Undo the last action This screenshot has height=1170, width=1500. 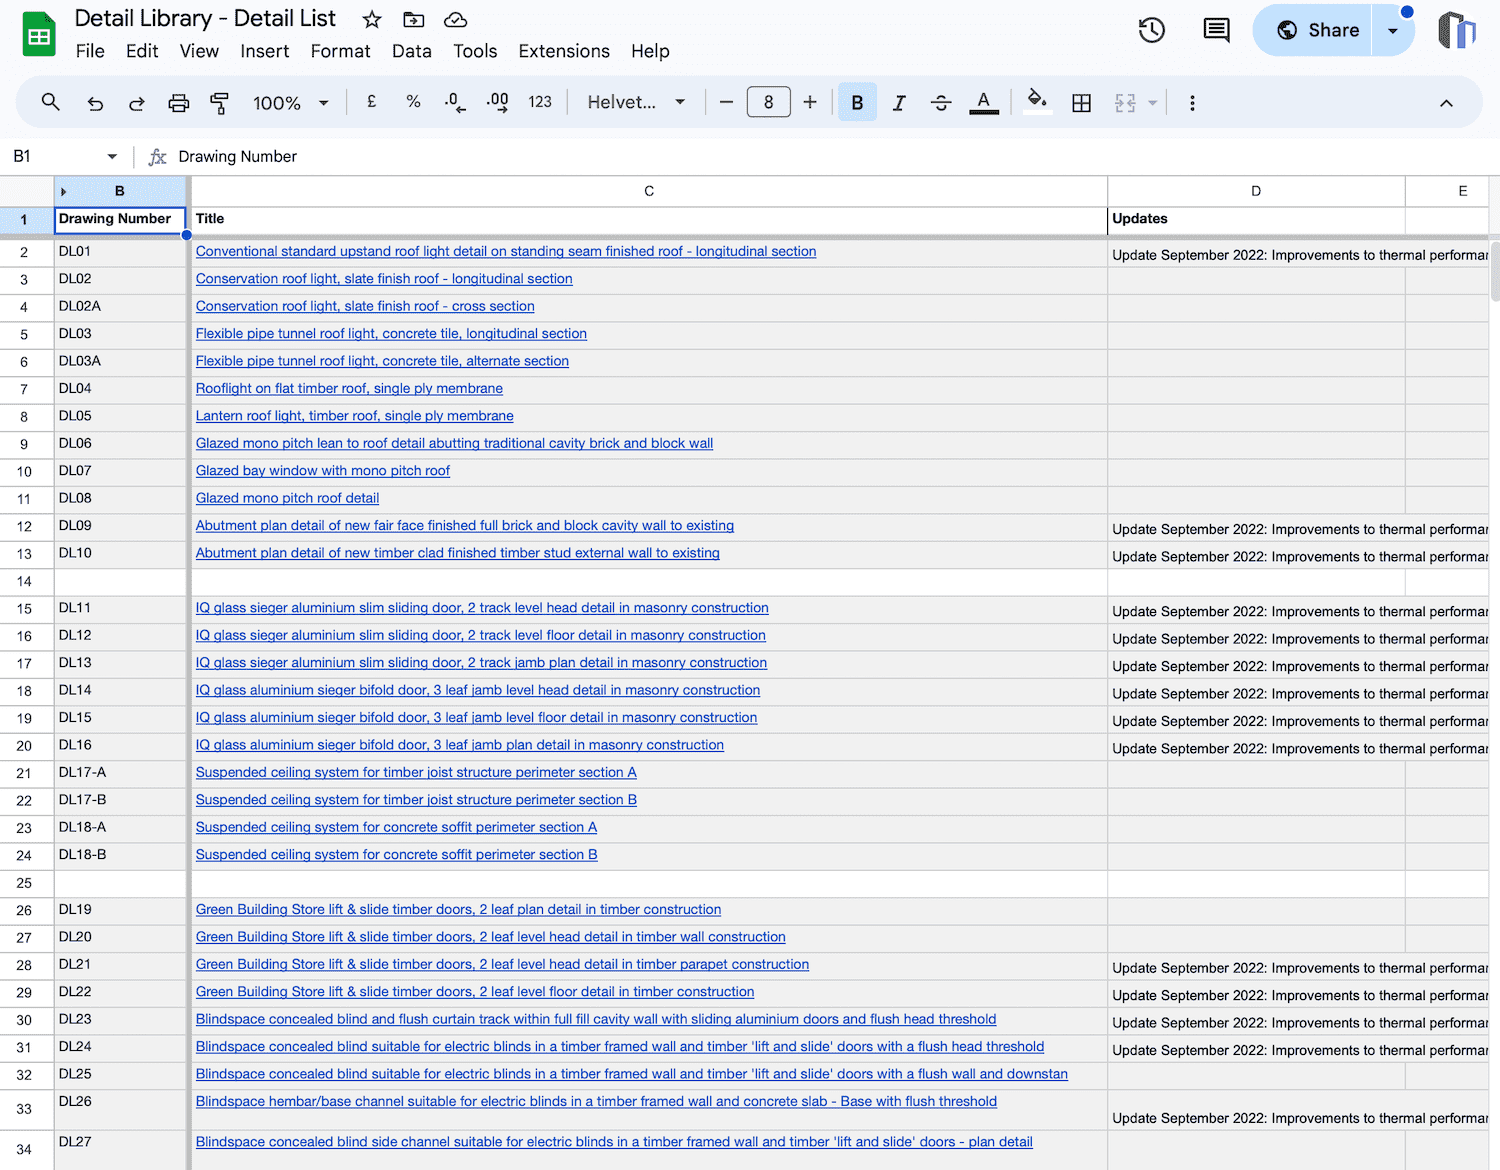(x=95, y=103)
